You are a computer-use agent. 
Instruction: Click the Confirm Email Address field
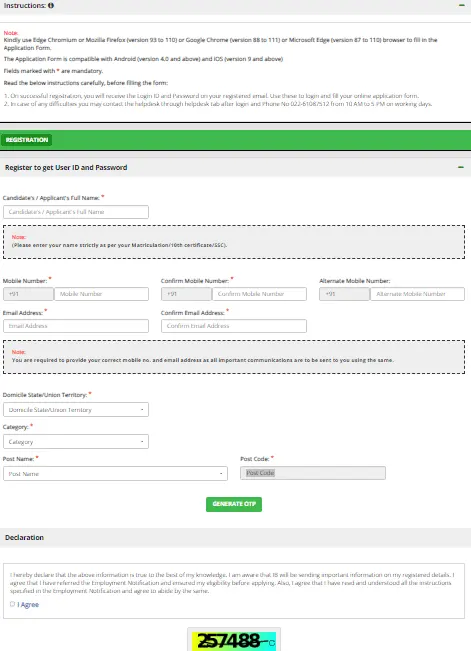[234, 326]
